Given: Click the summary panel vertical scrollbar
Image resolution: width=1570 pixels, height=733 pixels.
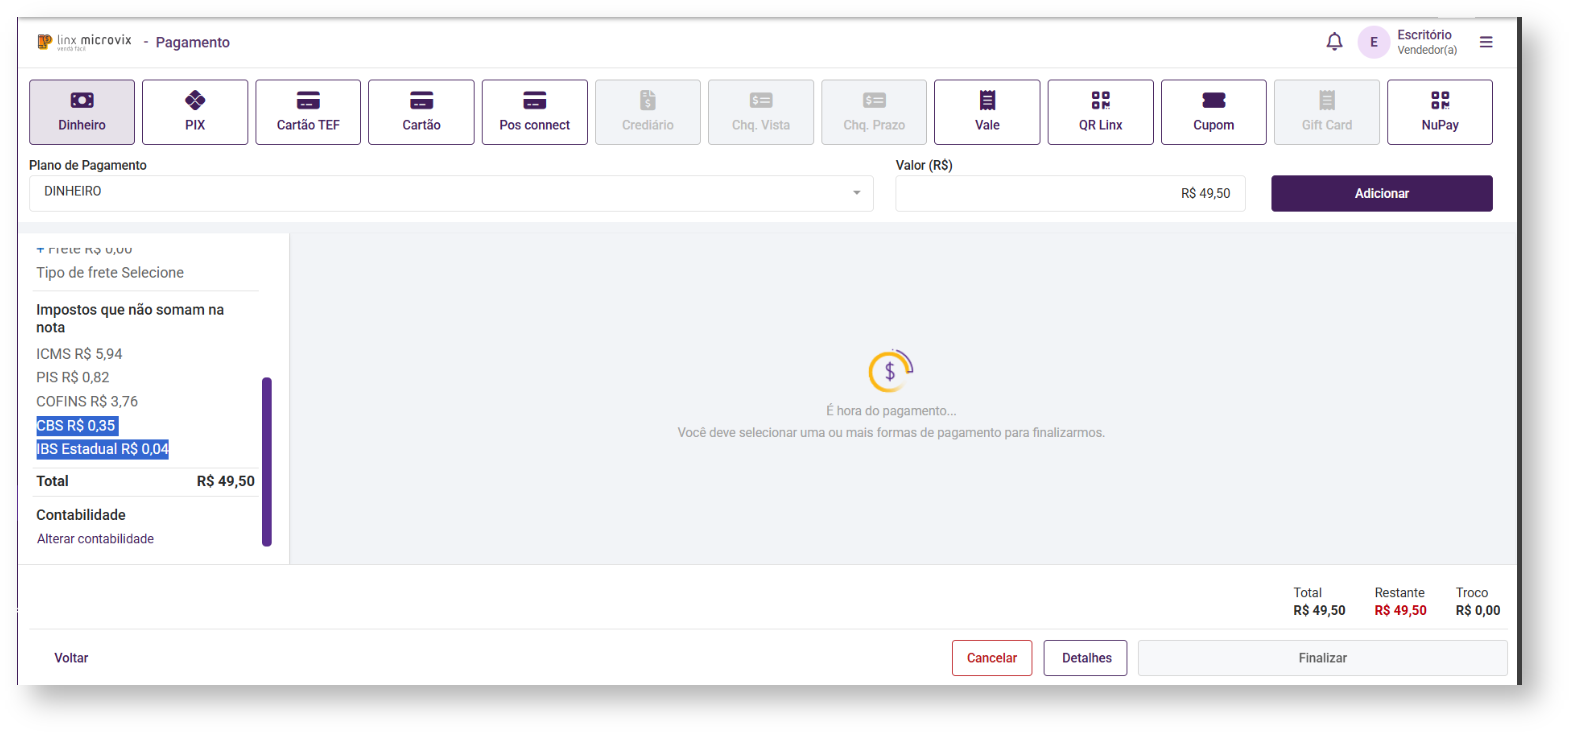Looking at the screenshot, I should coord(267,461).
